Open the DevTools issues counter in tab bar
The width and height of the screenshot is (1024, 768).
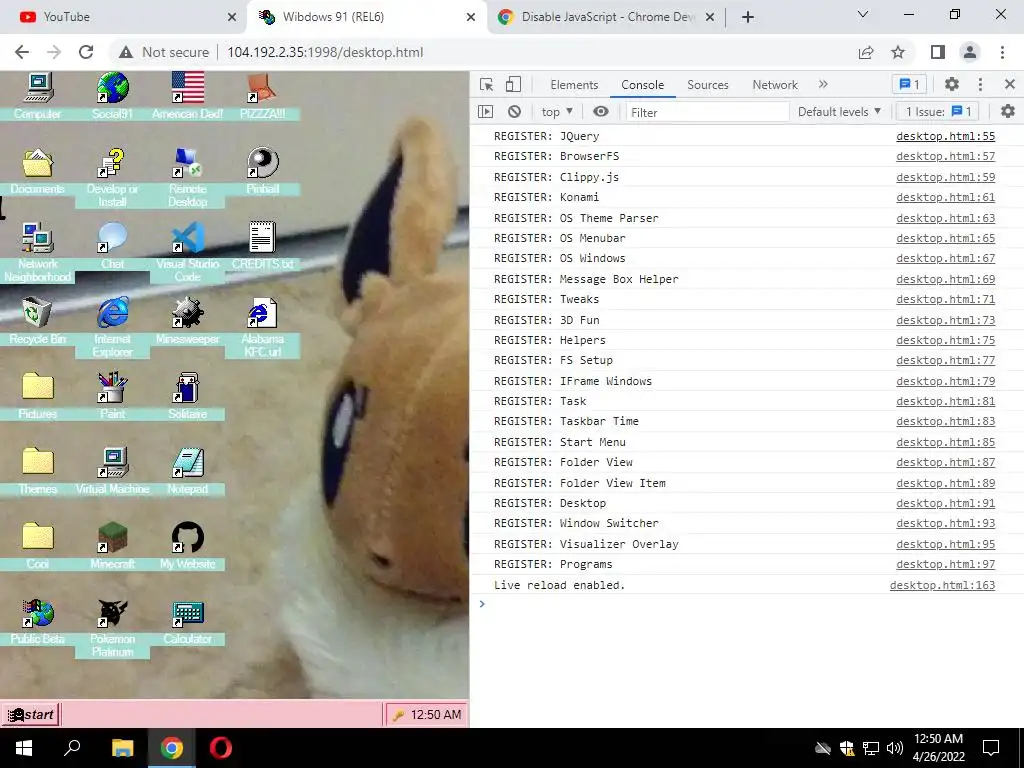coord(909,84)
